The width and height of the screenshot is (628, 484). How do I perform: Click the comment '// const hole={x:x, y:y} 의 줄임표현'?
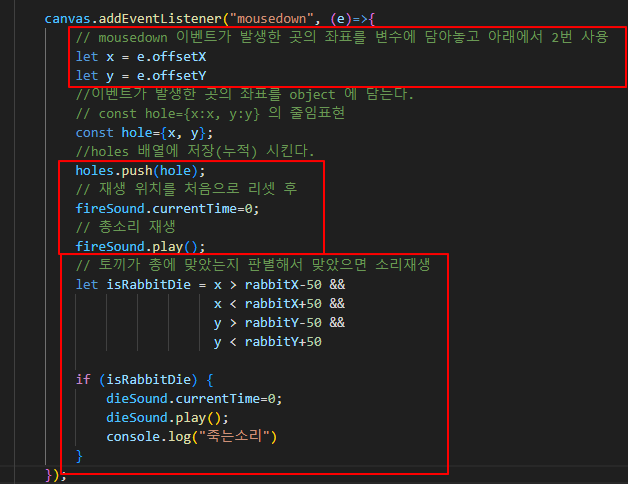click(210, 113)
